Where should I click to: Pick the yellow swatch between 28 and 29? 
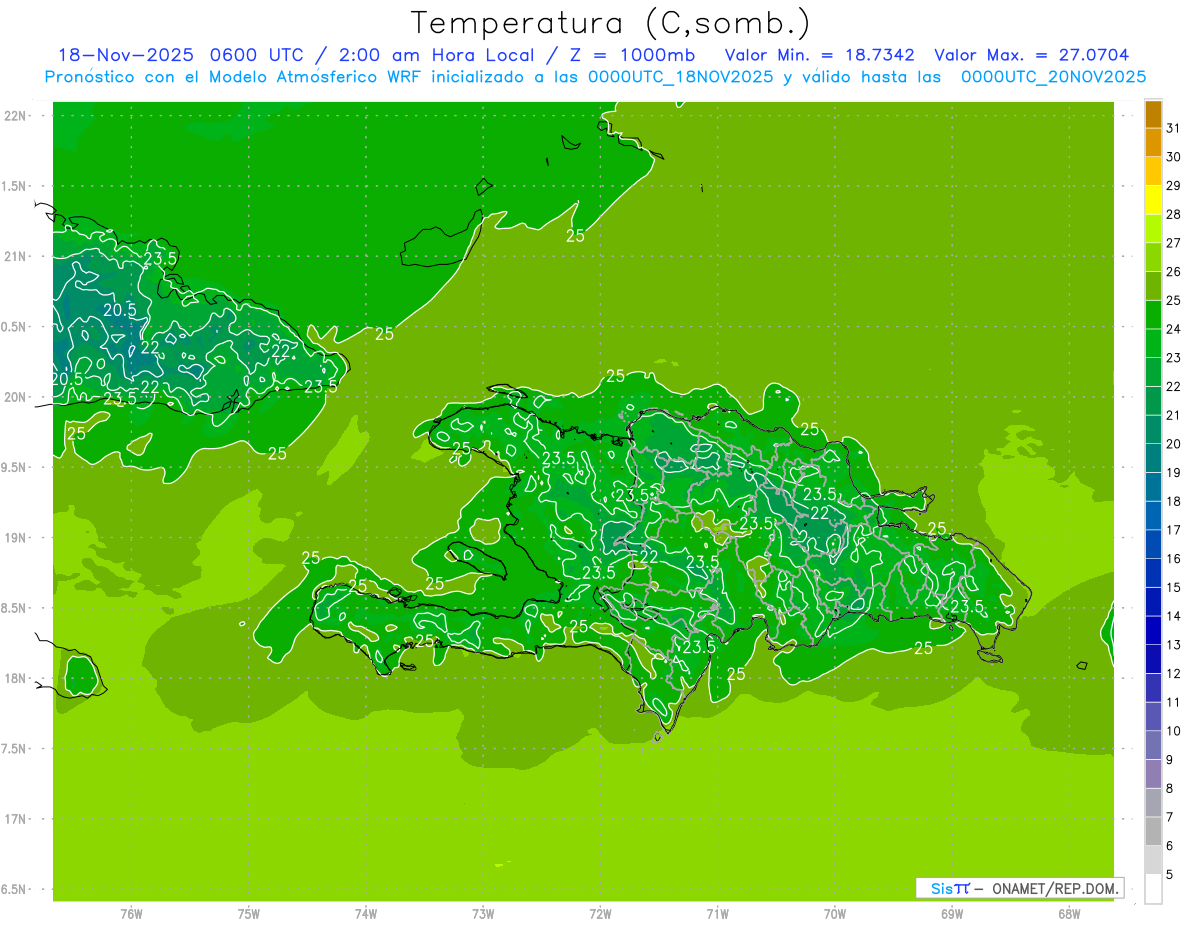(x=1153, y=201)
